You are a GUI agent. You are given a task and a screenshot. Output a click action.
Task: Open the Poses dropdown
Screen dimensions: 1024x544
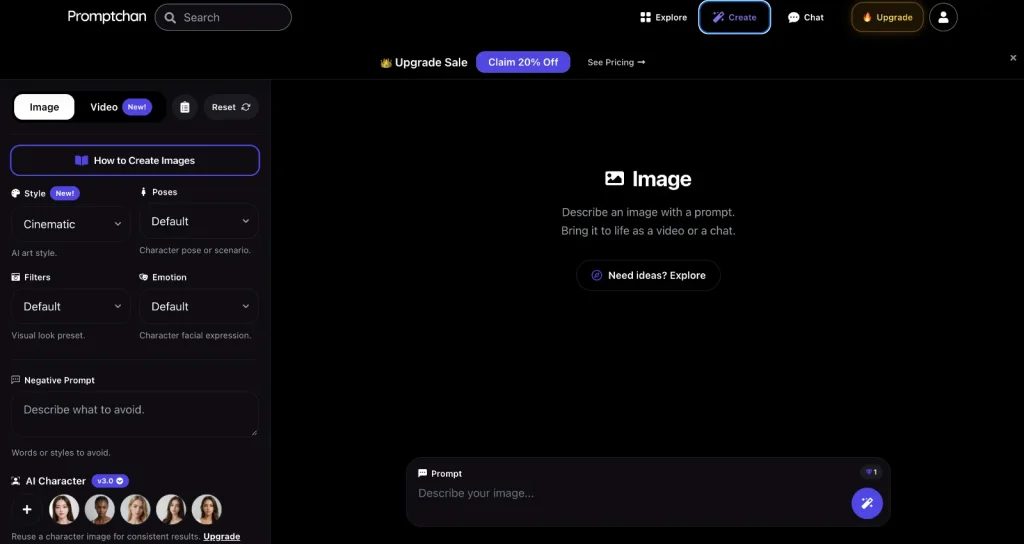199,221
